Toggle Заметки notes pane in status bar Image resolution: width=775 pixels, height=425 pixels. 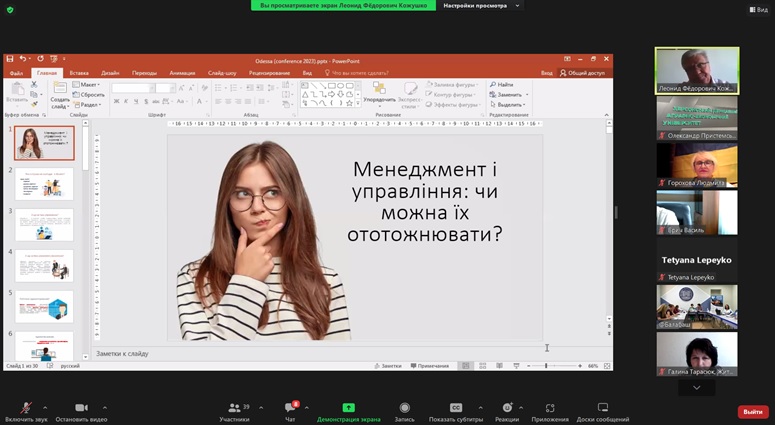click(388, 366)
